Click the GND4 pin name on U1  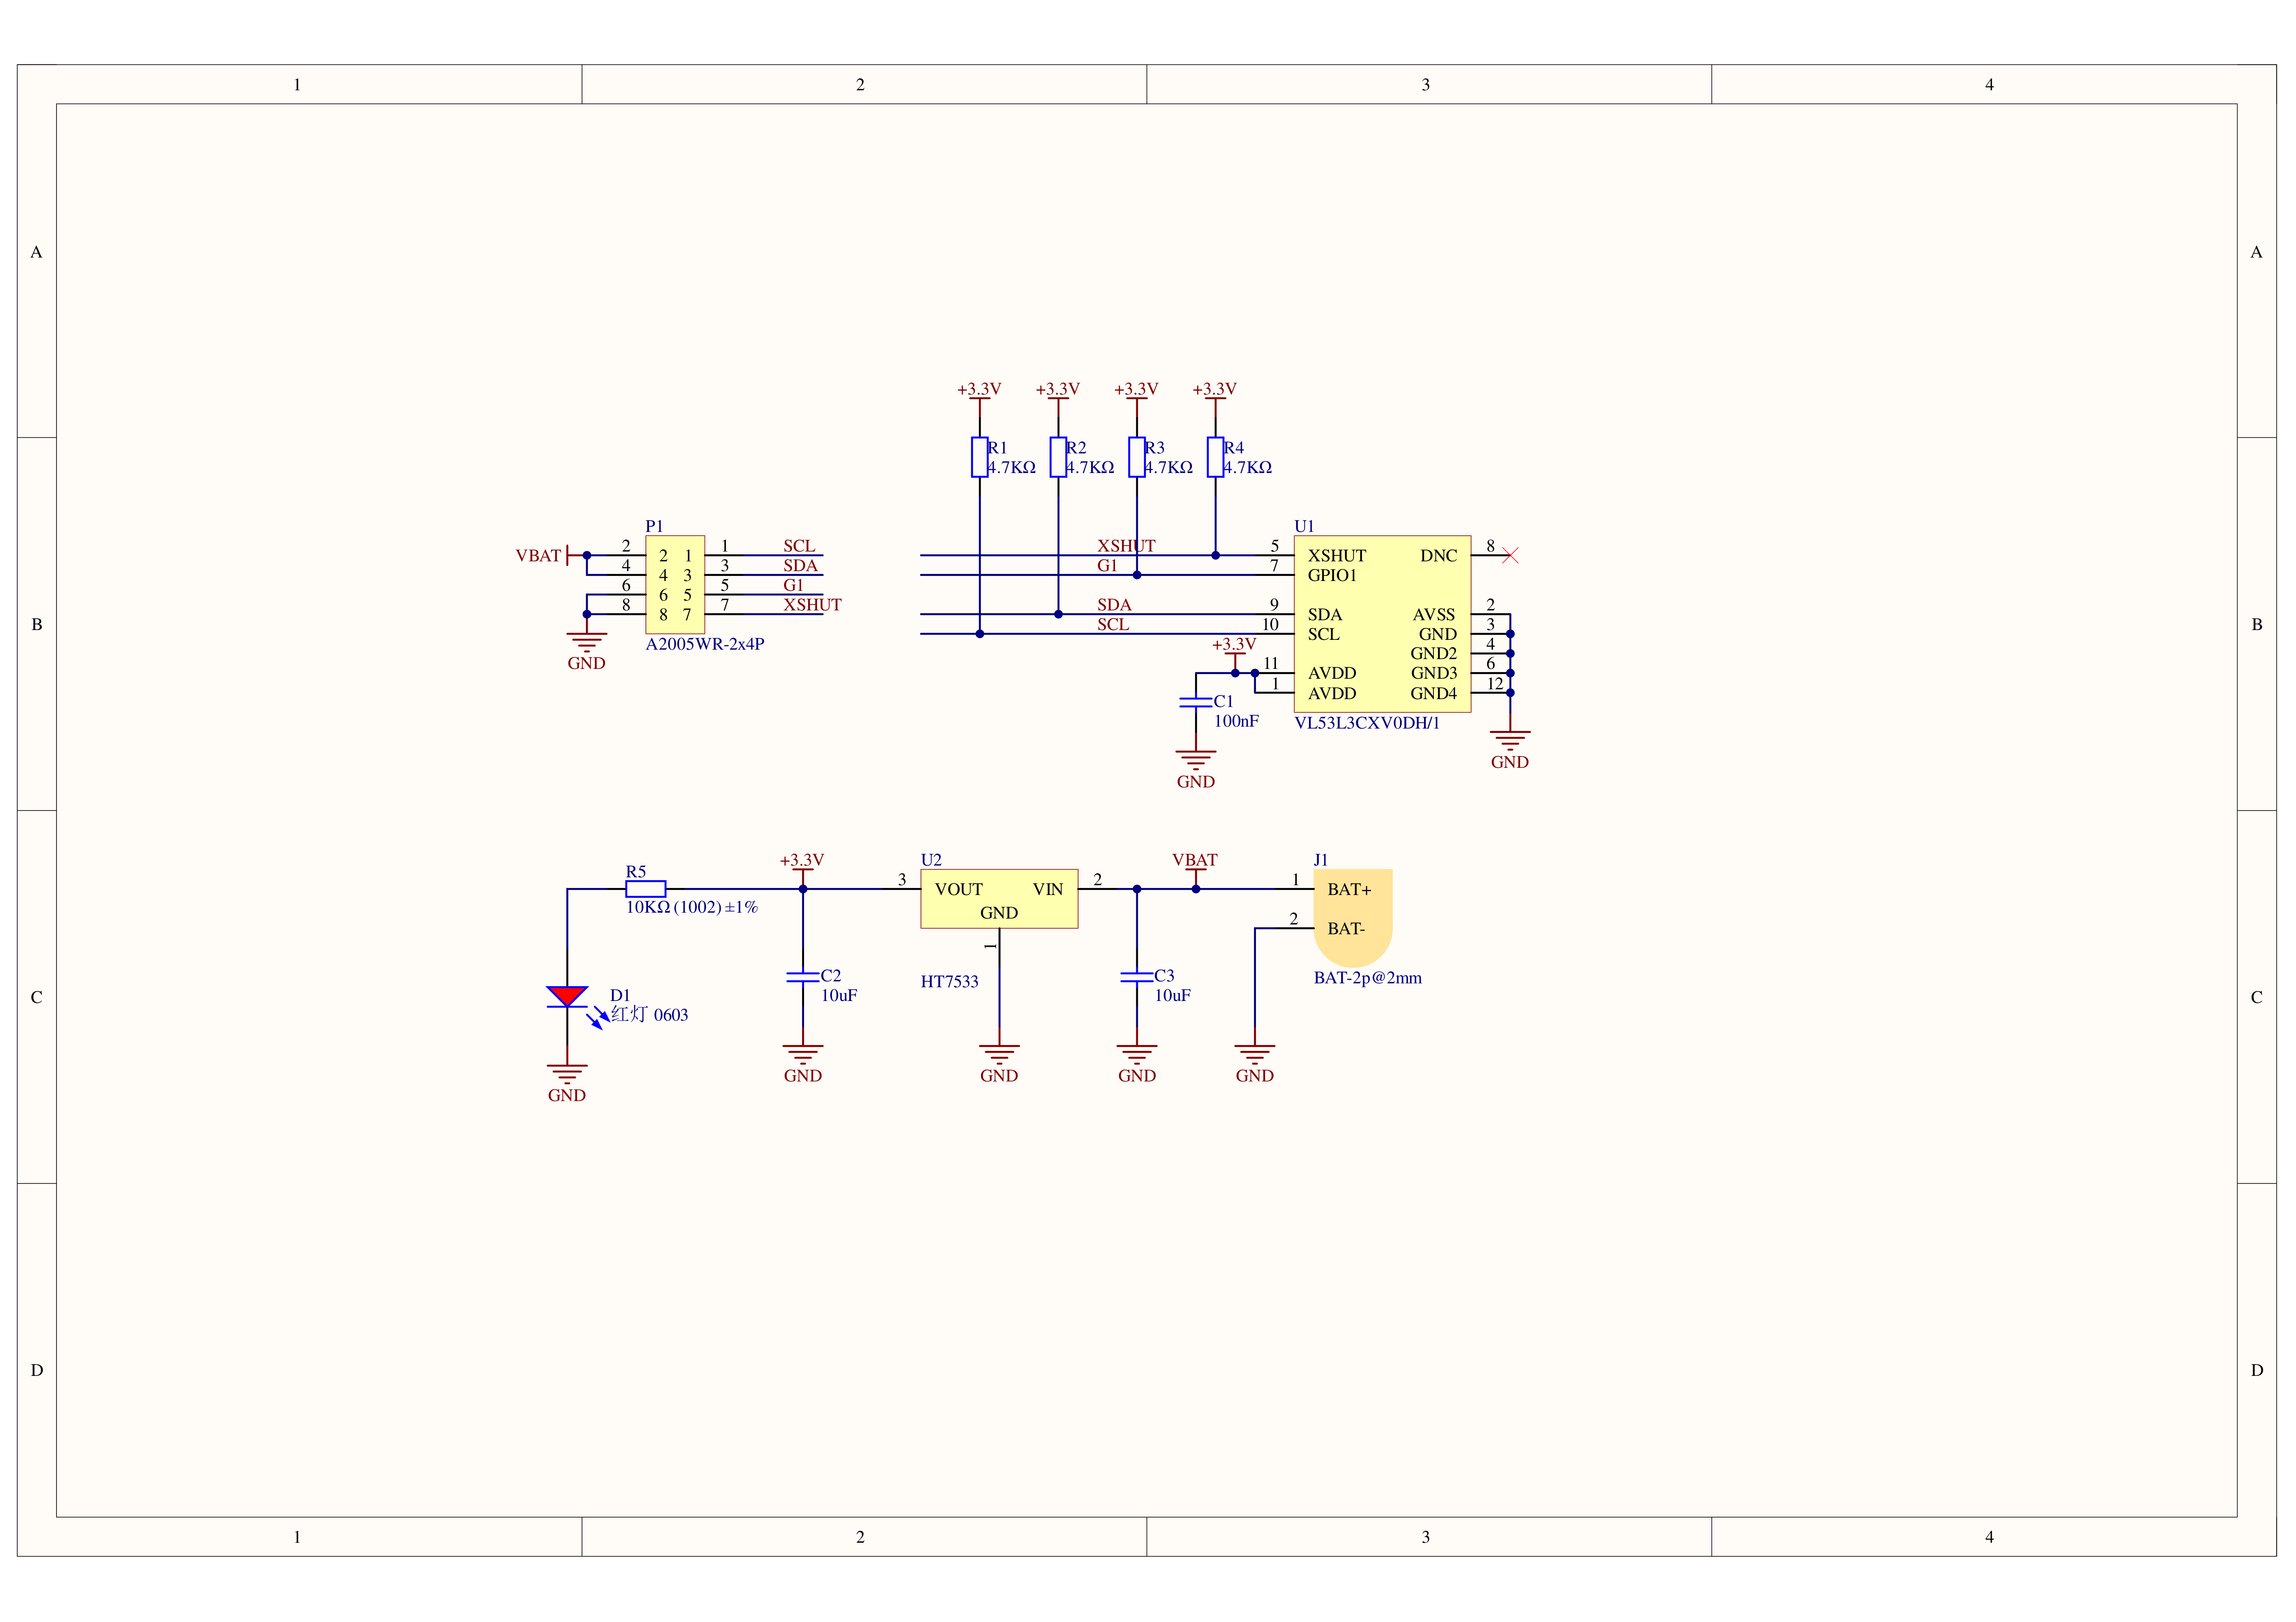(x=1434, y=694)
